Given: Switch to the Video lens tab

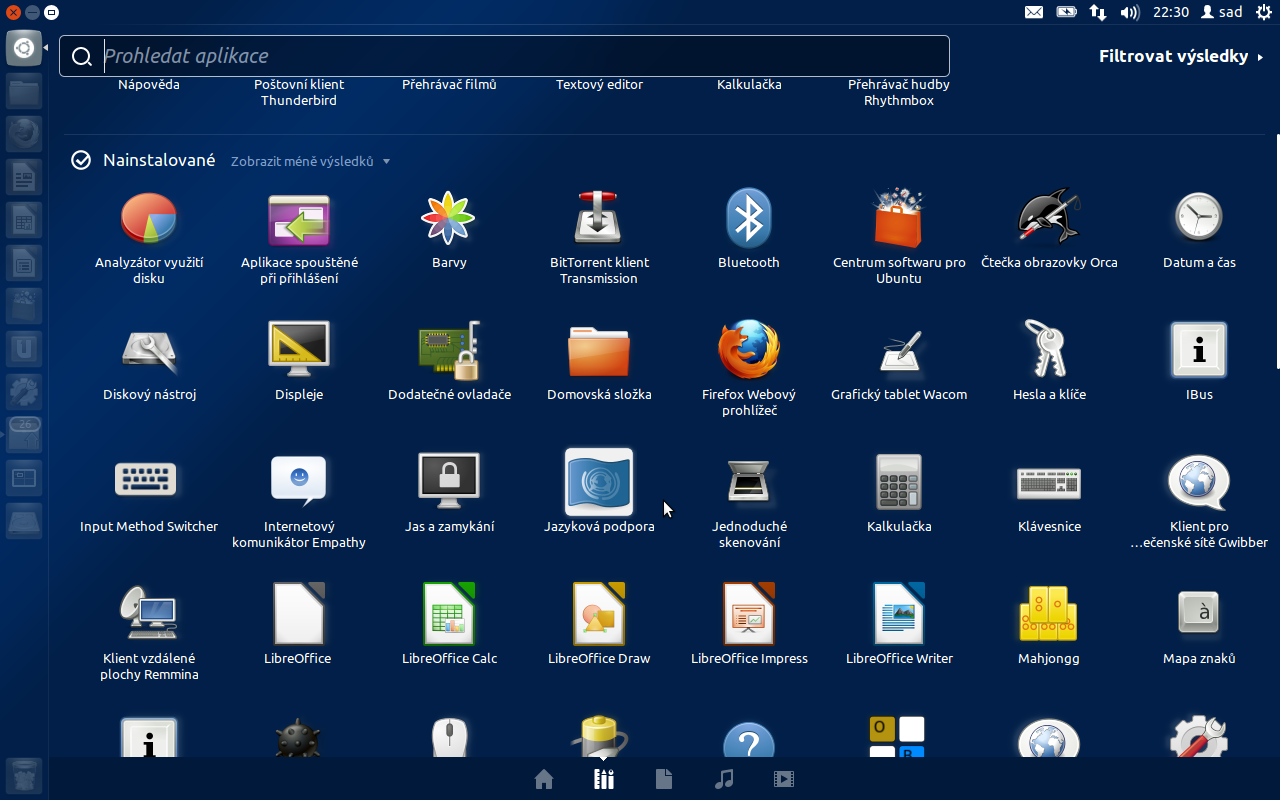Looking at the screenshot, I should (784, 779).
